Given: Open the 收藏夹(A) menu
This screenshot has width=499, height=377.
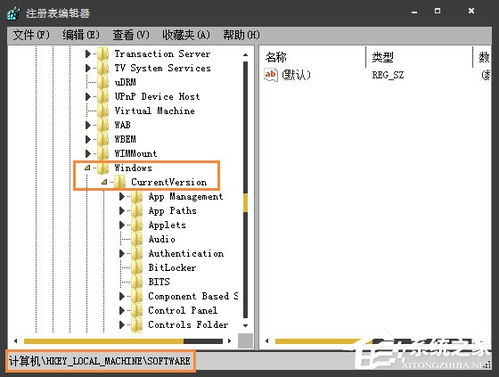Looking at the screenshot, I should click(x=186, y=35).
